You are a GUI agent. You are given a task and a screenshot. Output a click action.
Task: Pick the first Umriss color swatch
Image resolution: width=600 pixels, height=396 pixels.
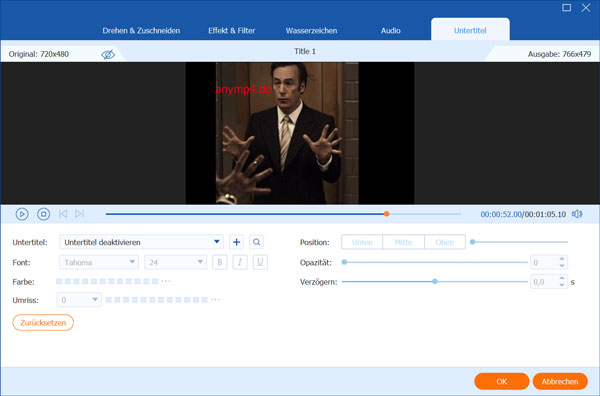109,300
